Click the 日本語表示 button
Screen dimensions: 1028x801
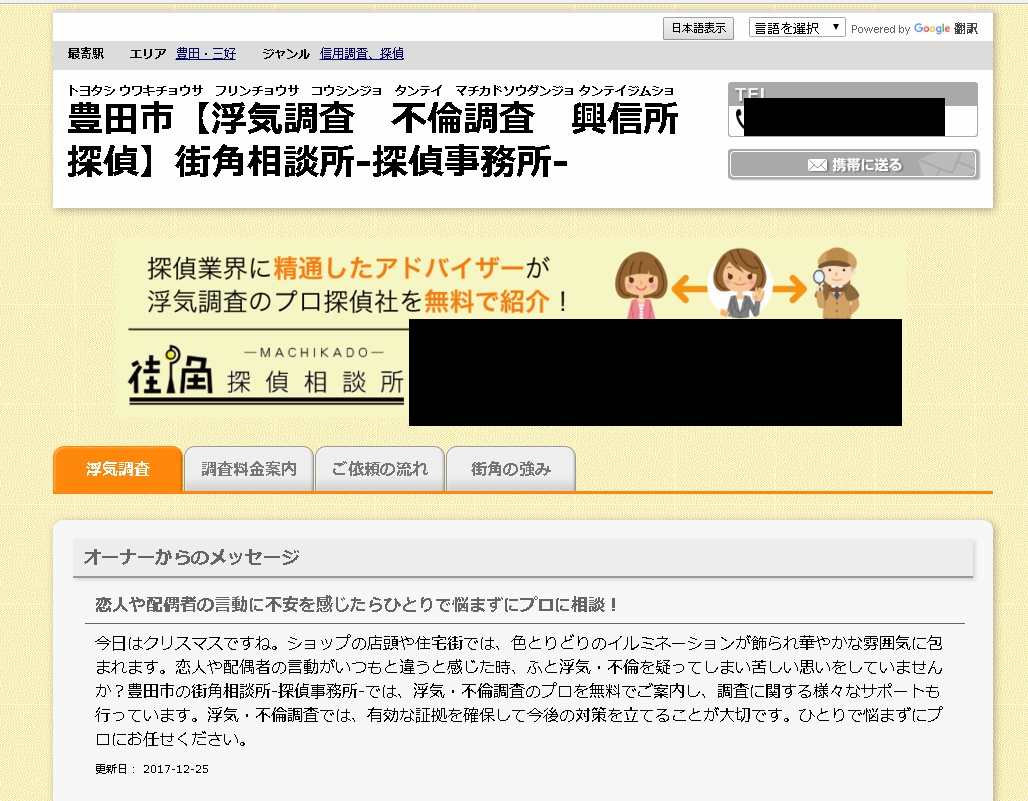[x=698, y=29]
